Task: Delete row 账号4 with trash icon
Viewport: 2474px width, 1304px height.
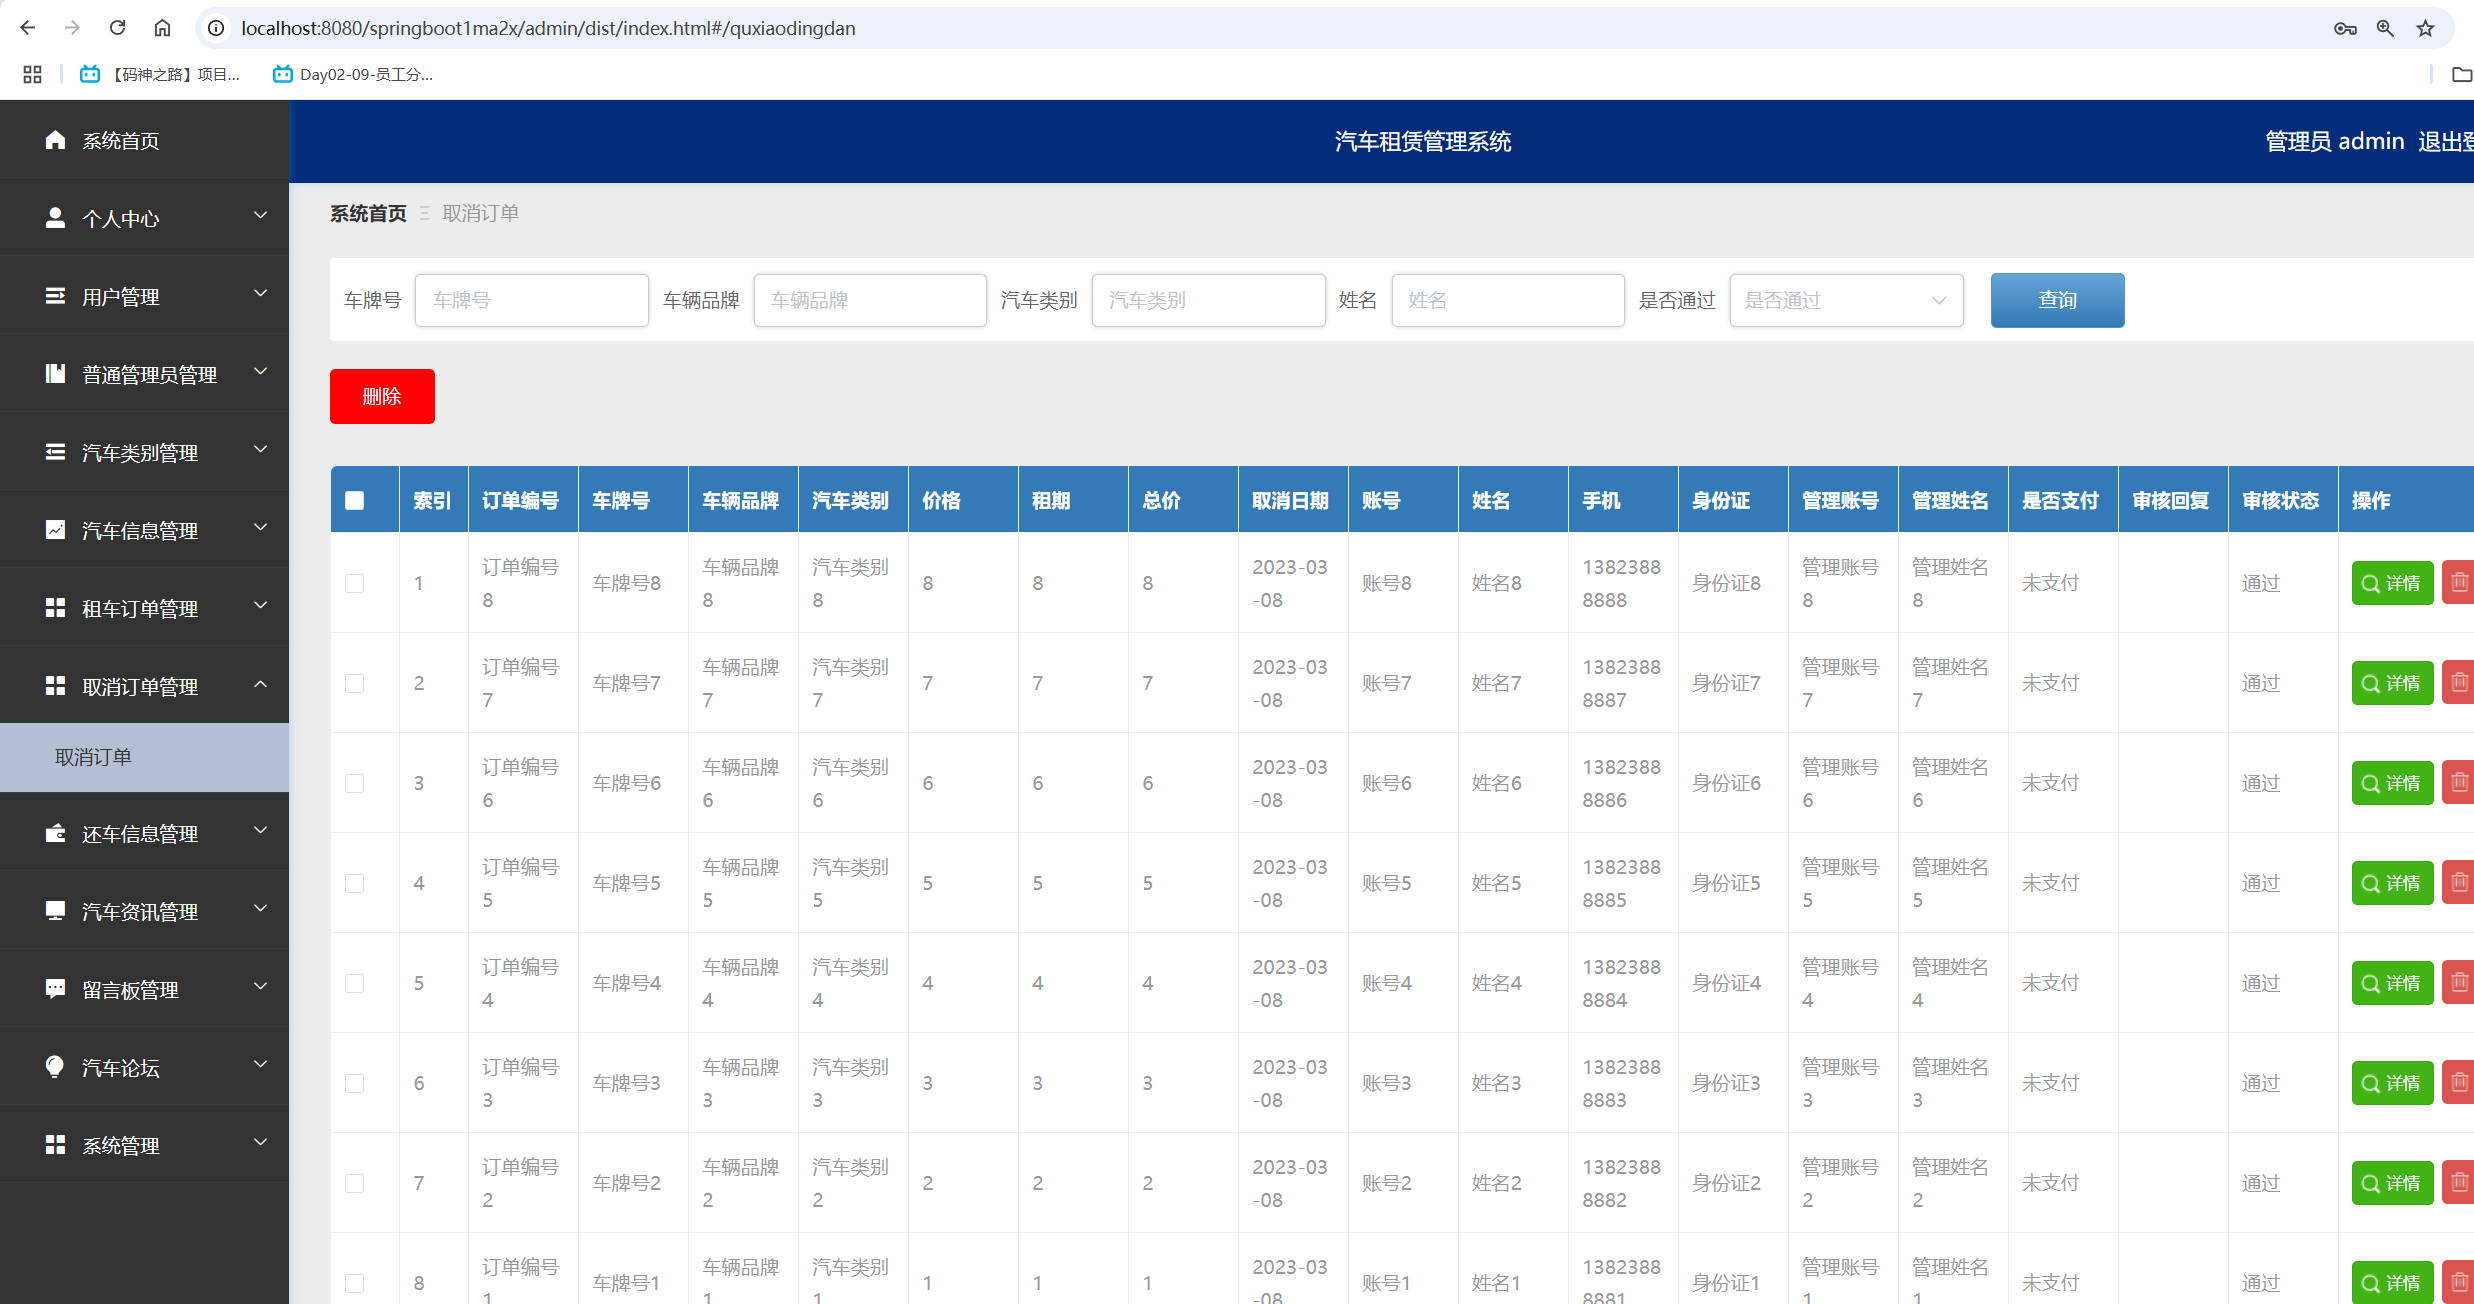Action: click(2459, 983)
